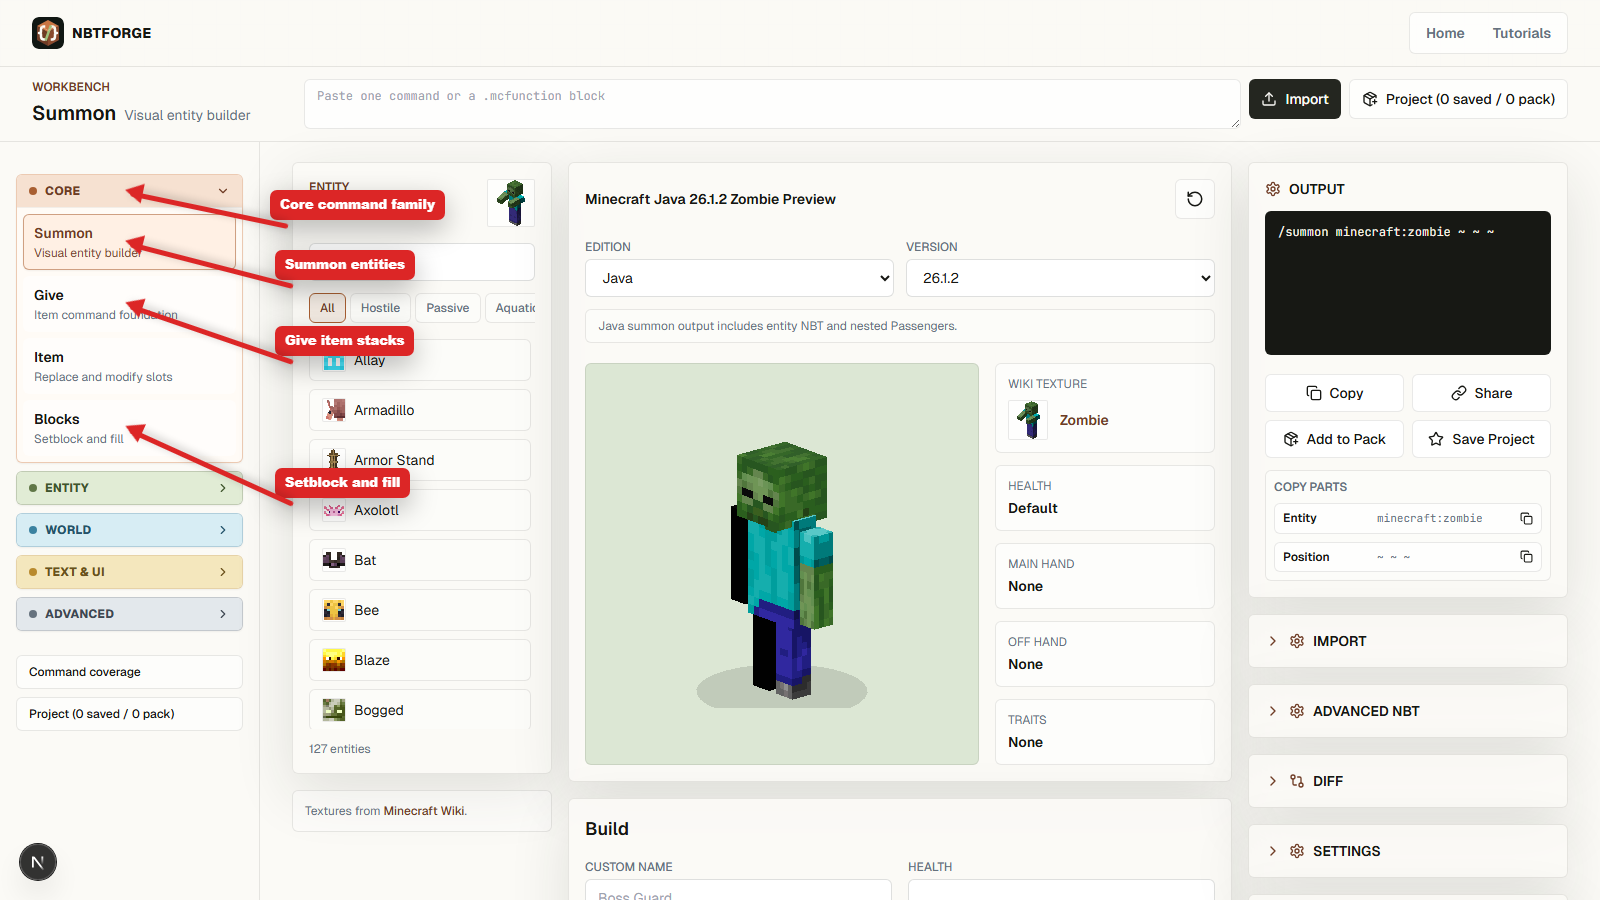Expand the ENTITY sidebar section
Viewport: 1600px width, 900px height.
click(129, 488)
